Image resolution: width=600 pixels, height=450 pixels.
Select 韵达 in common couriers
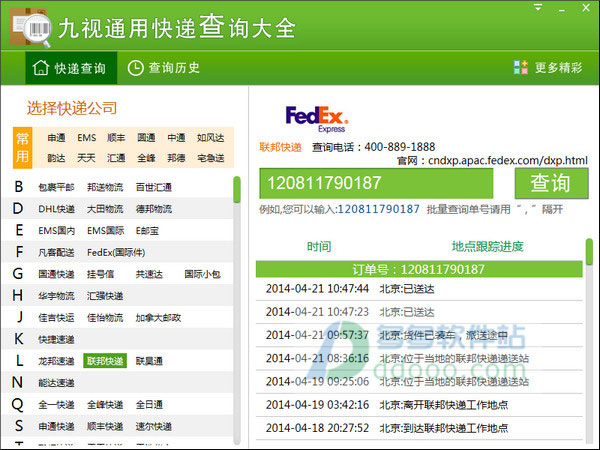pos(57,158)
